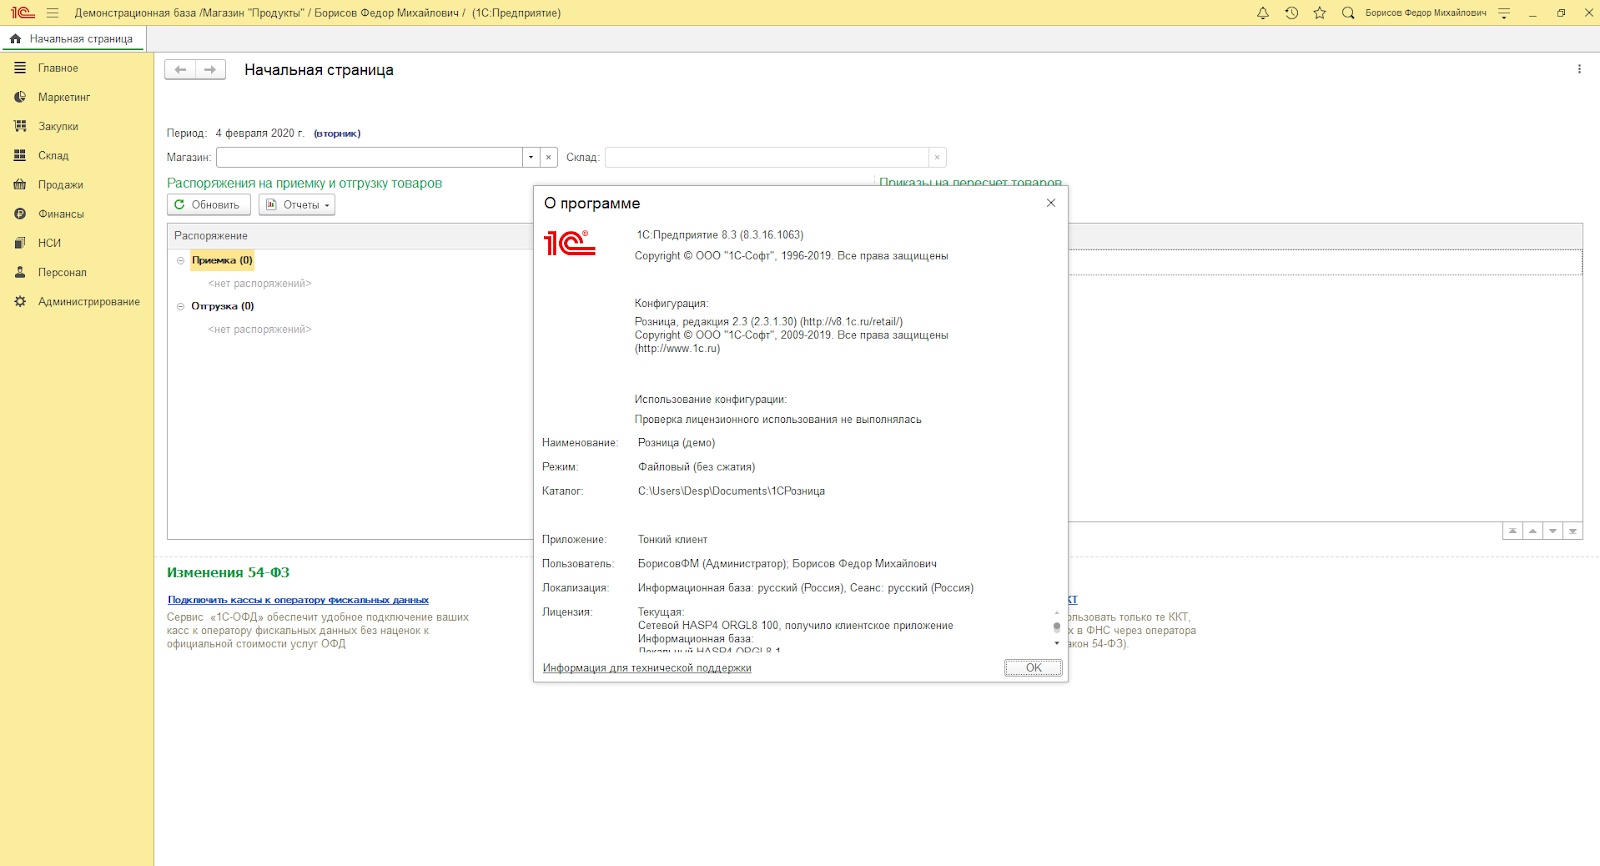Click OK in О программе dialog
This screenshot has width=1600, height=866.
[x=1033, y=668]
